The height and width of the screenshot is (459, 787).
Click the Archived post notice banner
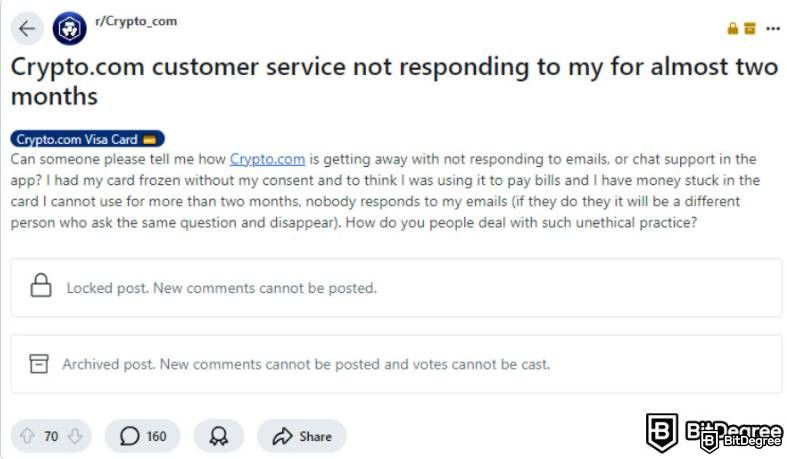(x=396, y=364)
